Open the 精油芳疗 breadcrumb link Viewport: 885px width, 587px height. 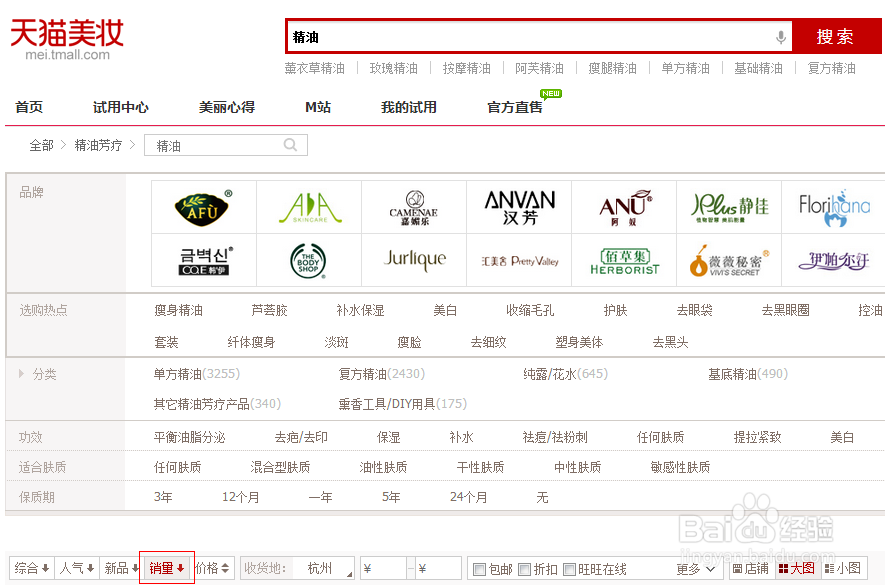(x=98, y=146)
